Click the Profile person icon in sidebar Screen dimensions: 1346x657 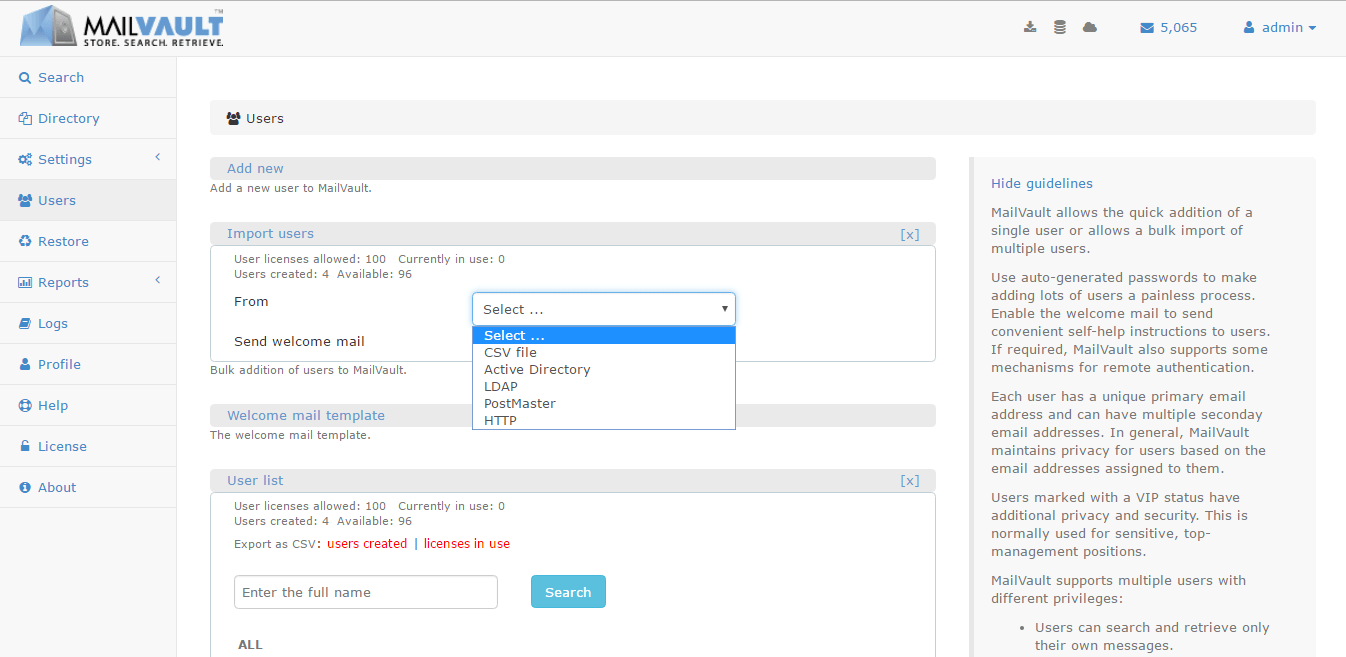tap(25, 364)
